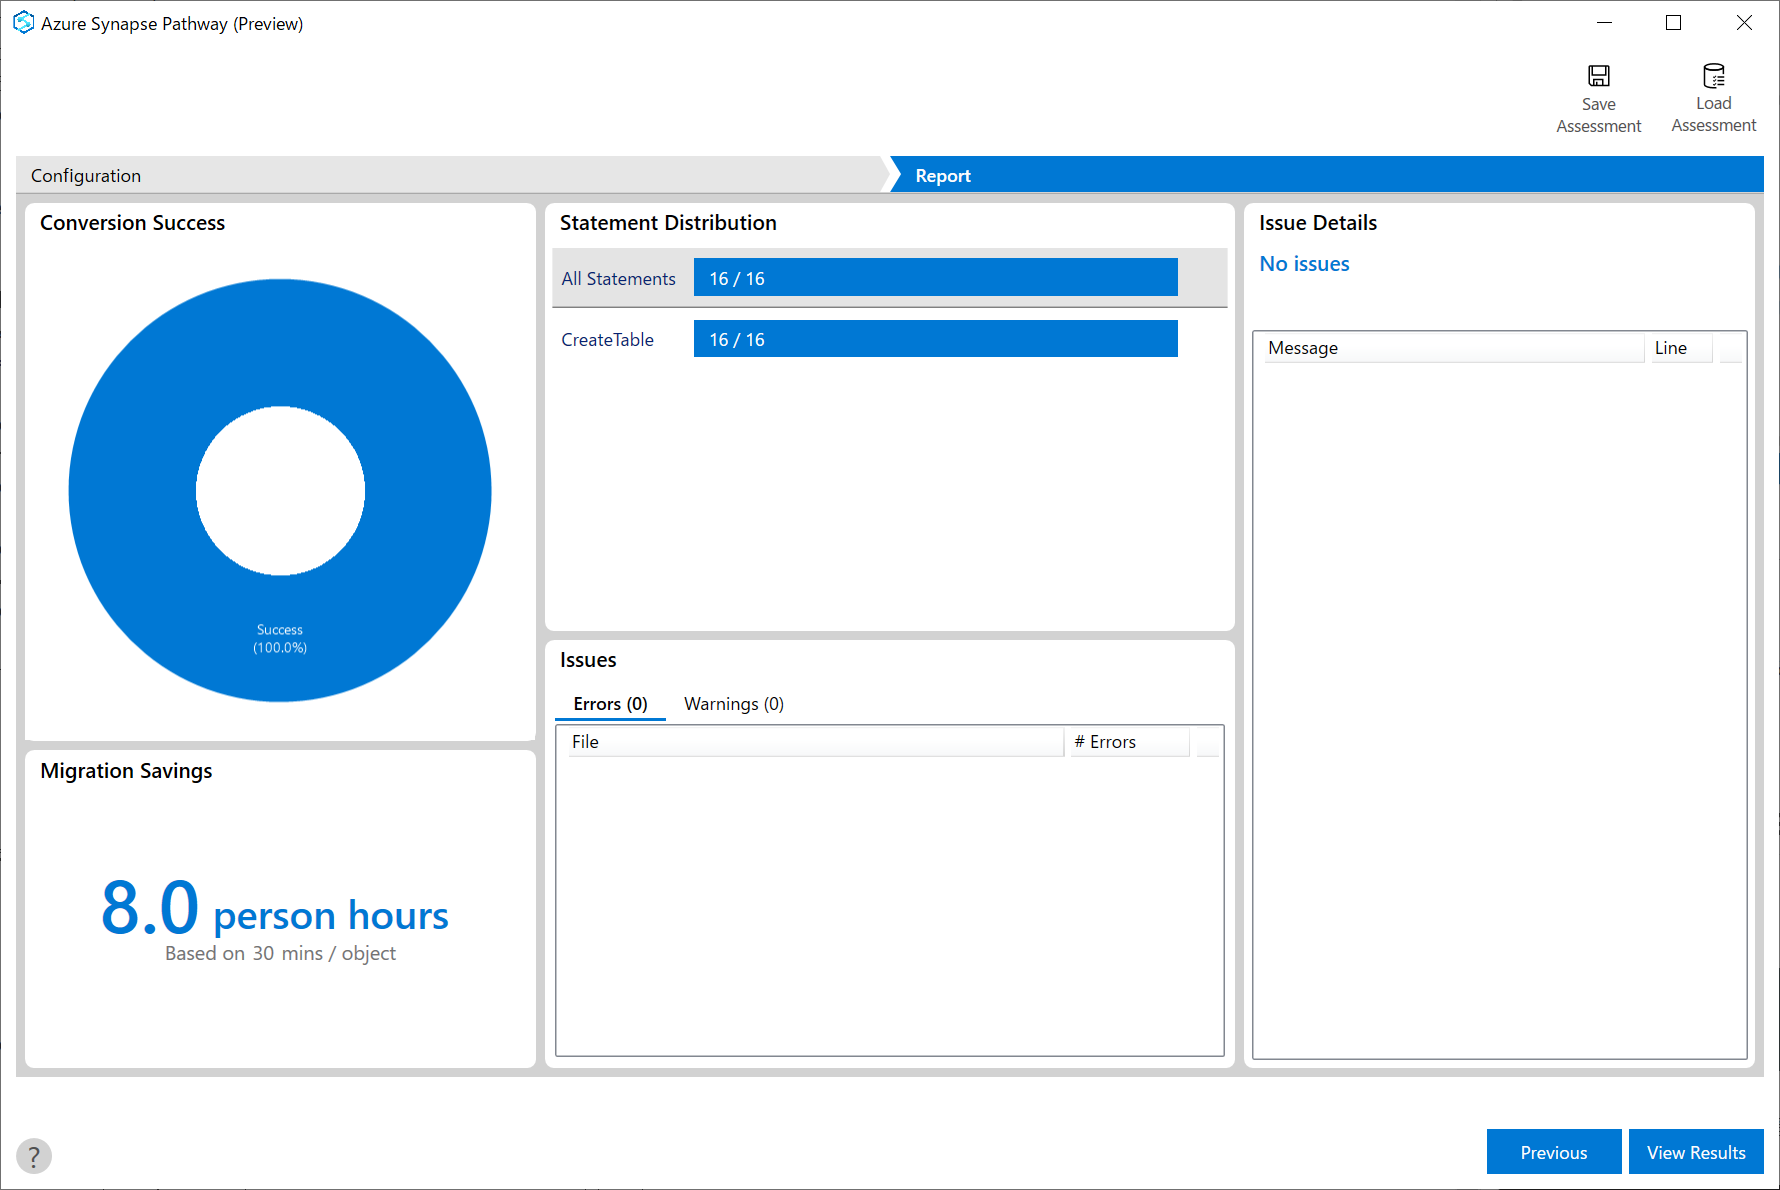The height and width of the screenshot is (1190, 1780).
Task: Open the help question mark icon
Action: (x=34, y=1156)
